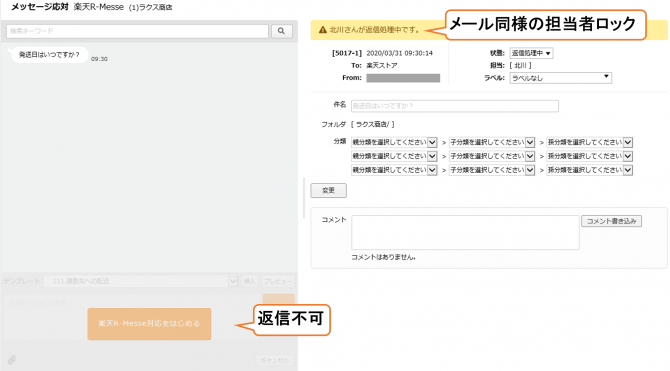This screenshot has width=670, height=371.
Task: Click the warning triangle icon in yellow banner
Action: click(323, 30)
